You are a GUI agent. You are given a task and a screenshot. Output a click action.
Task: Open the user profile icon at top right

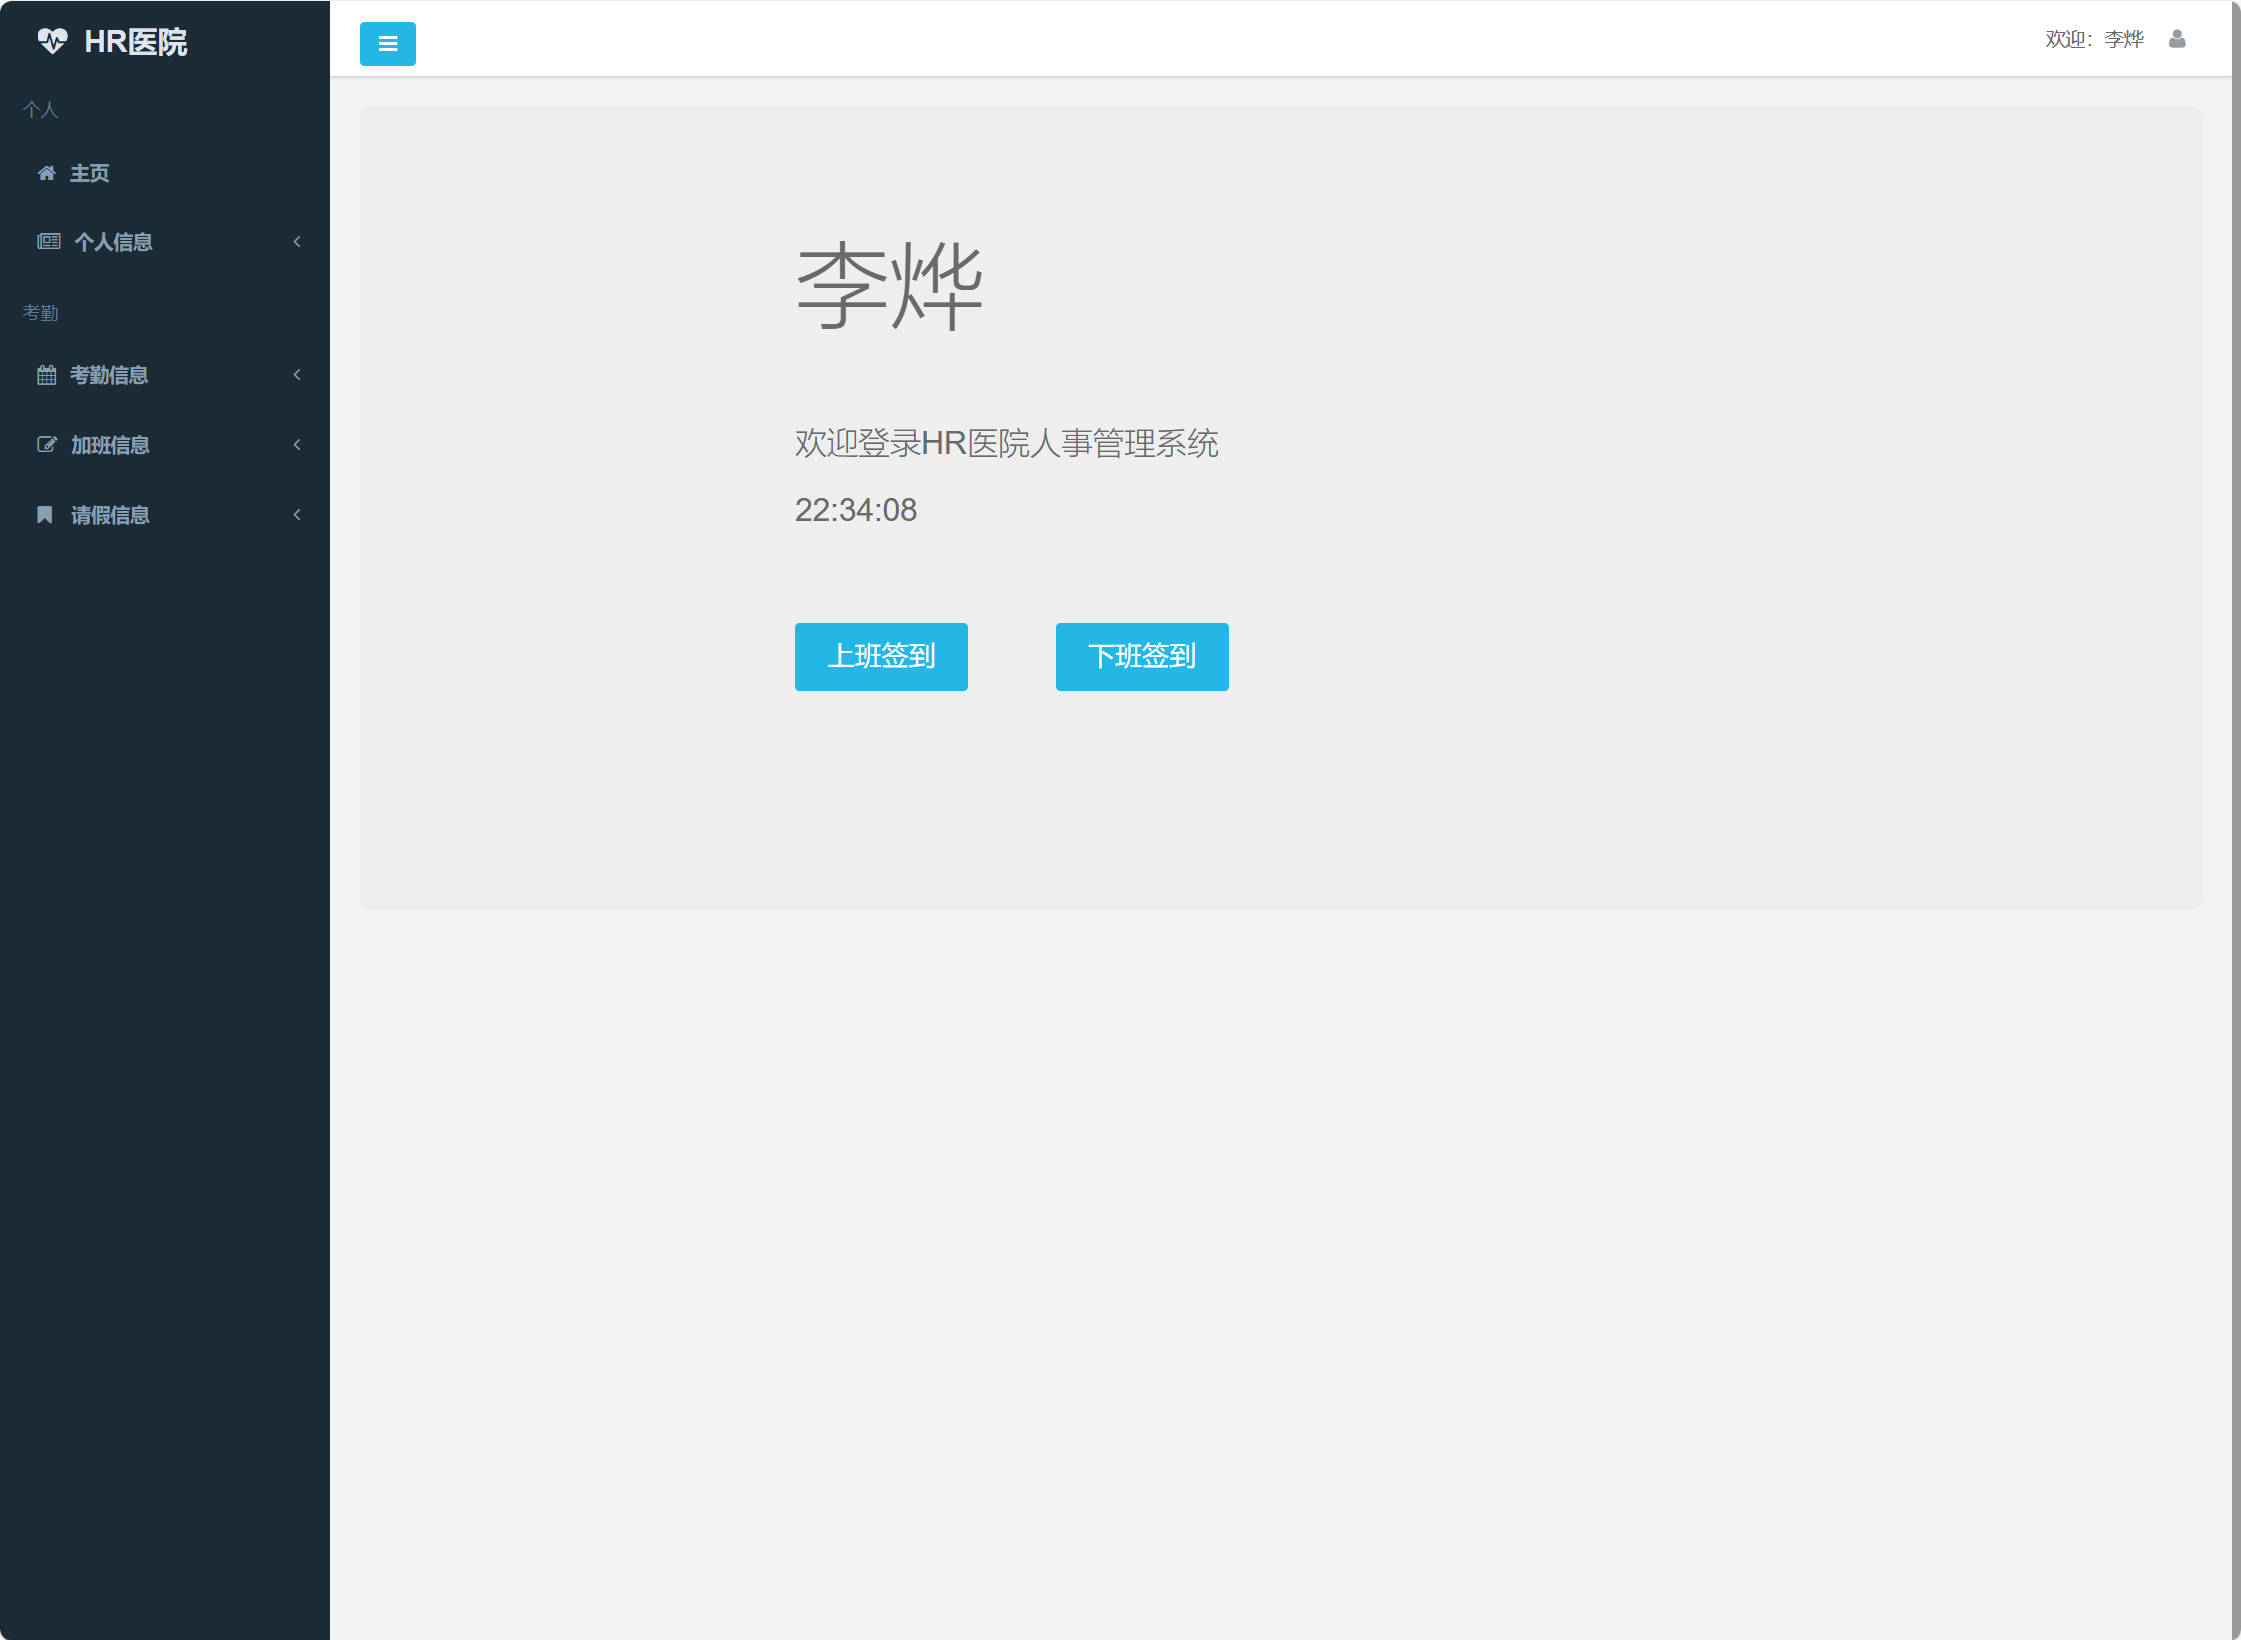tap(2177, 39)
